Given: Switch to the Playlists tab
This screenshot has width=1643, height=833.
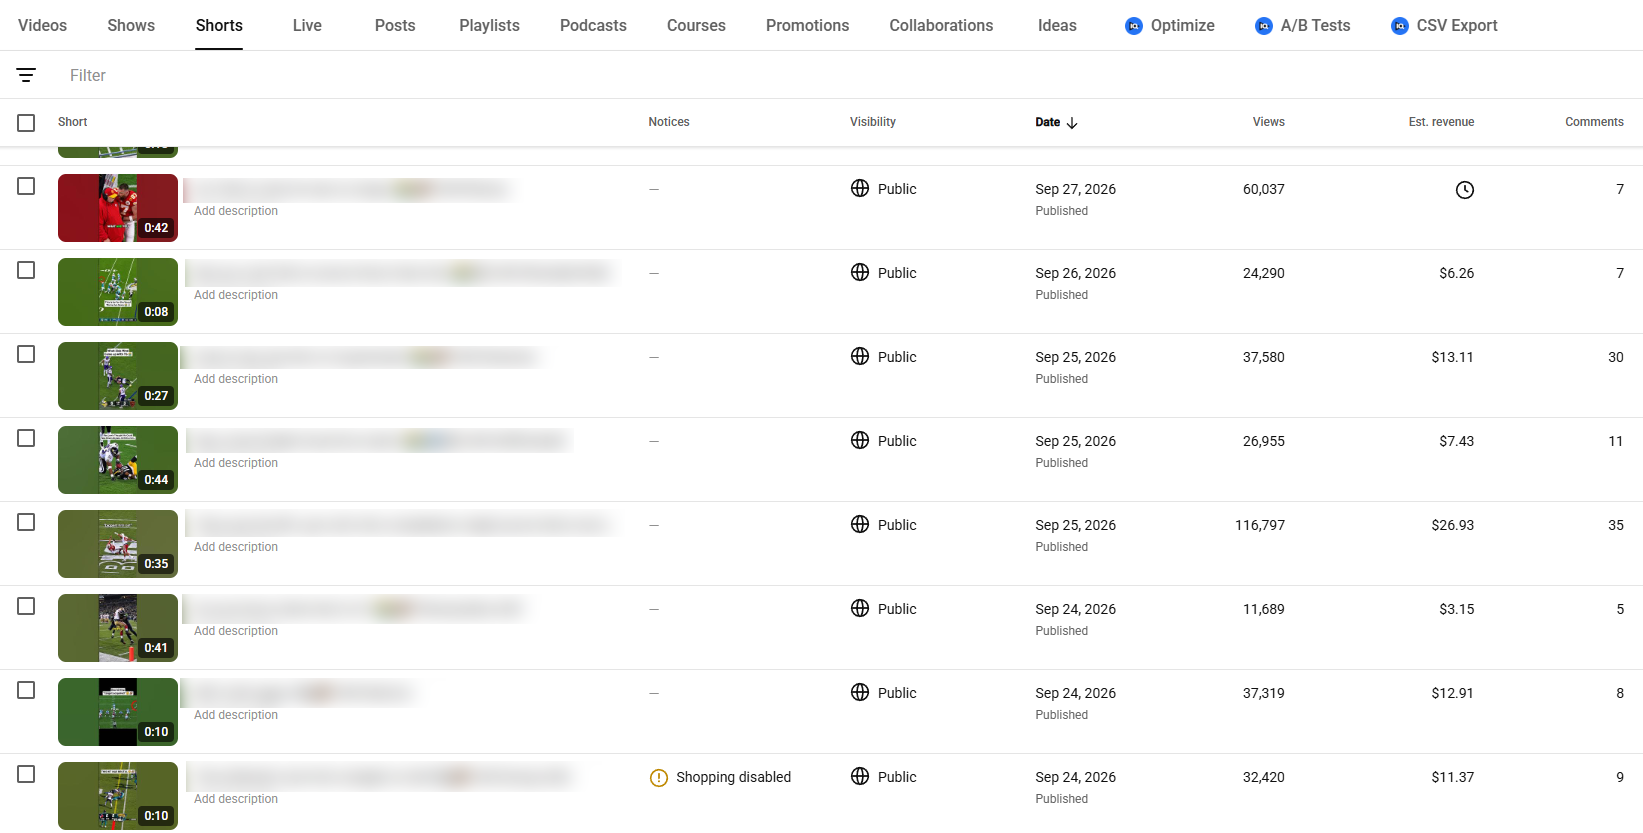Looking at the screenshot, I should click(x=489, y=26).
